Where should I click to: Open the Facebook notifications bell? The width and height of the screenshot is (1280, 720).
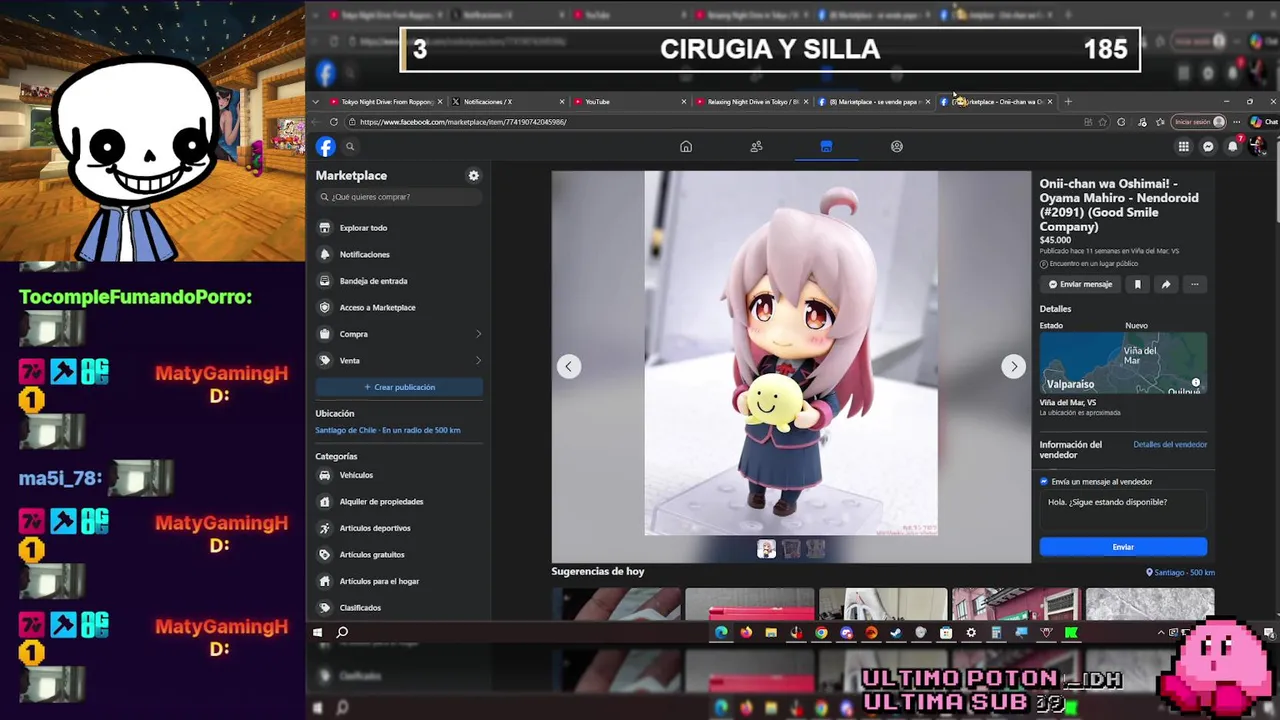1233,147
